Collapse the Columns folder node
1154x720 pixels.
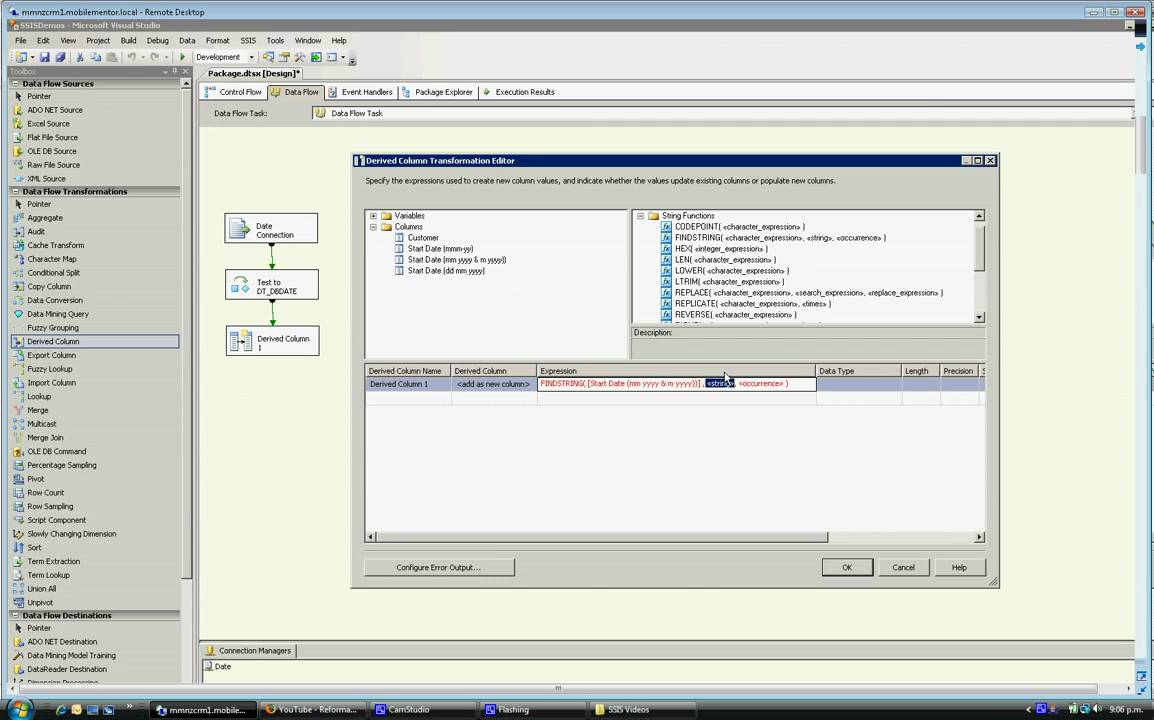[x=373, y=227]
